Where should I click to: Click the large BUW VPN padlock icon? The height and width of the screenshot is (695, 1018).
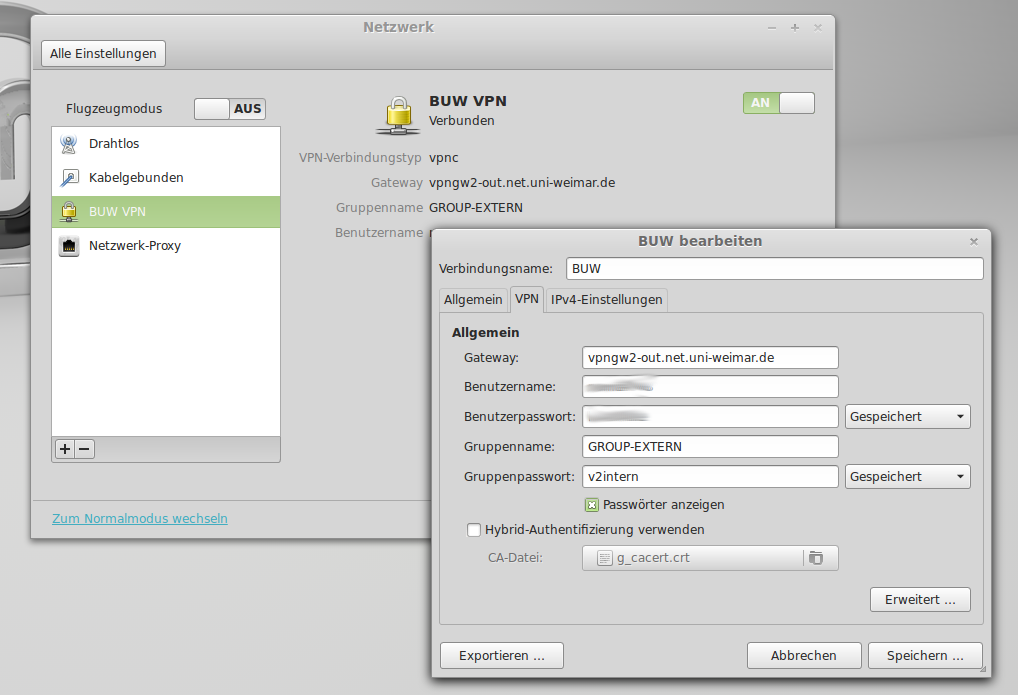tap(397, 114)
